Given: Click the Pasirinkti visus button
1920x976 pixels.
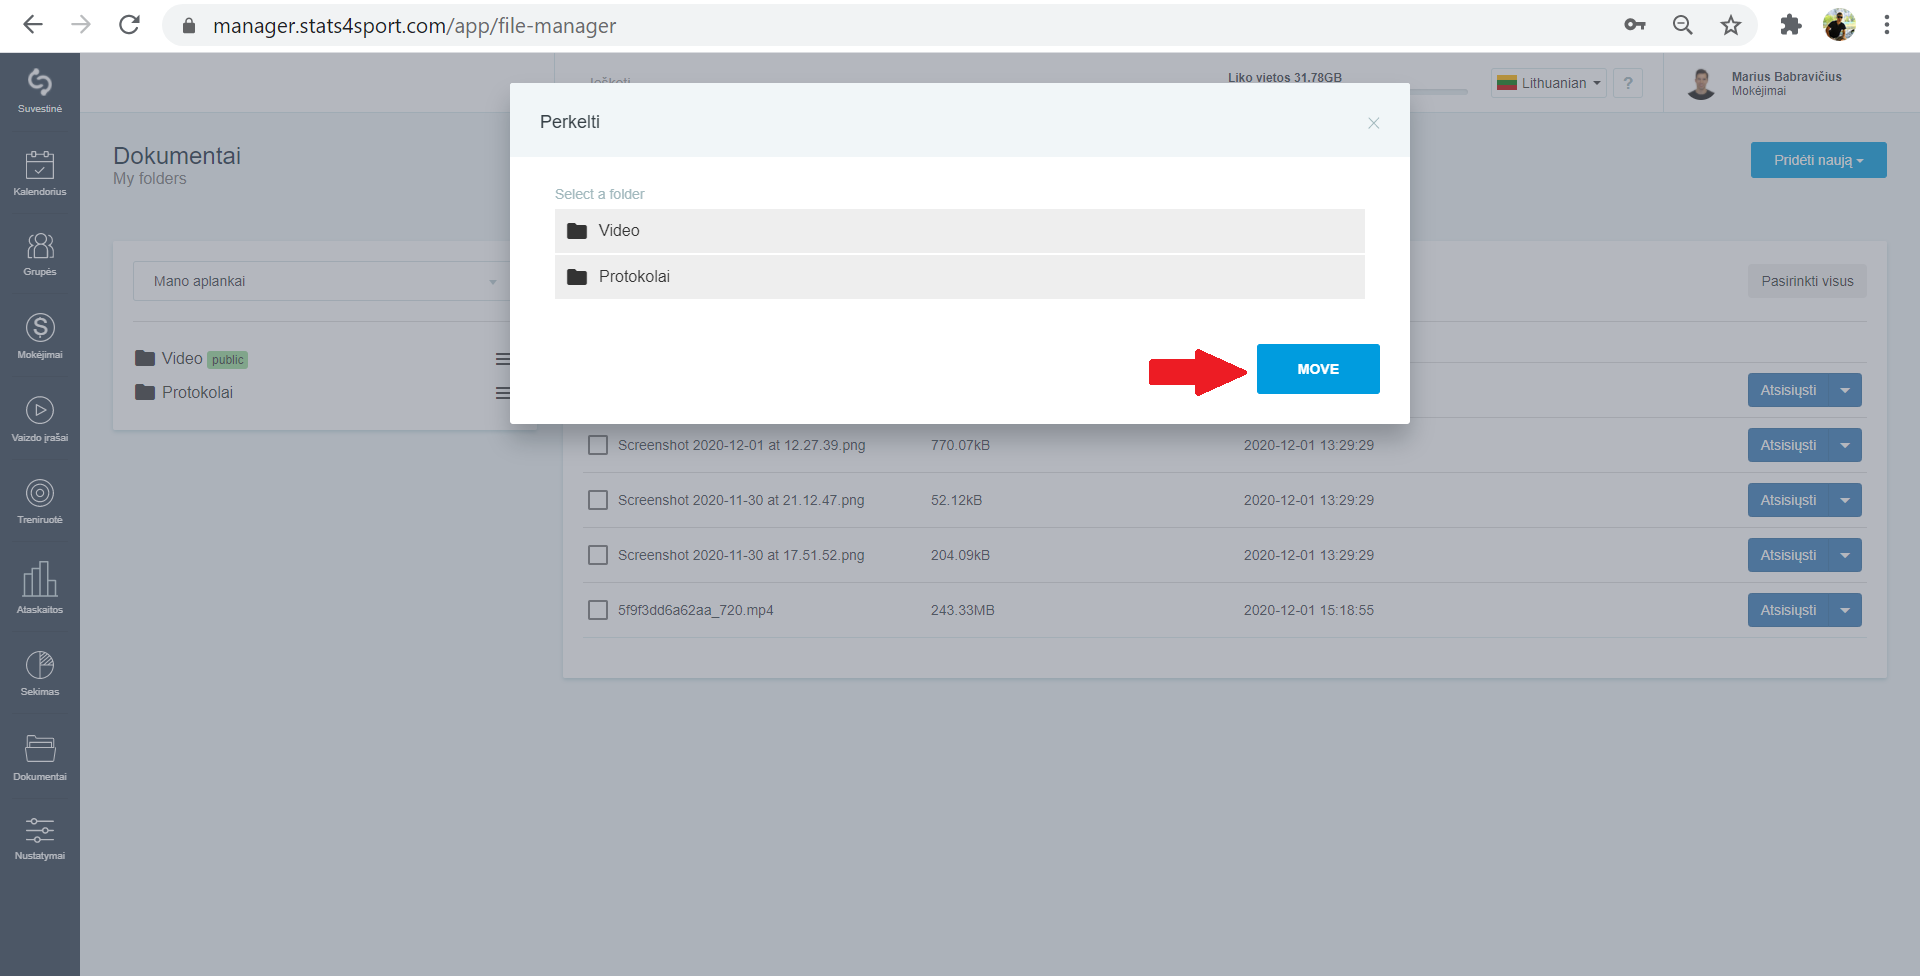Looking at the screenshot, I should pos(1807,281).
